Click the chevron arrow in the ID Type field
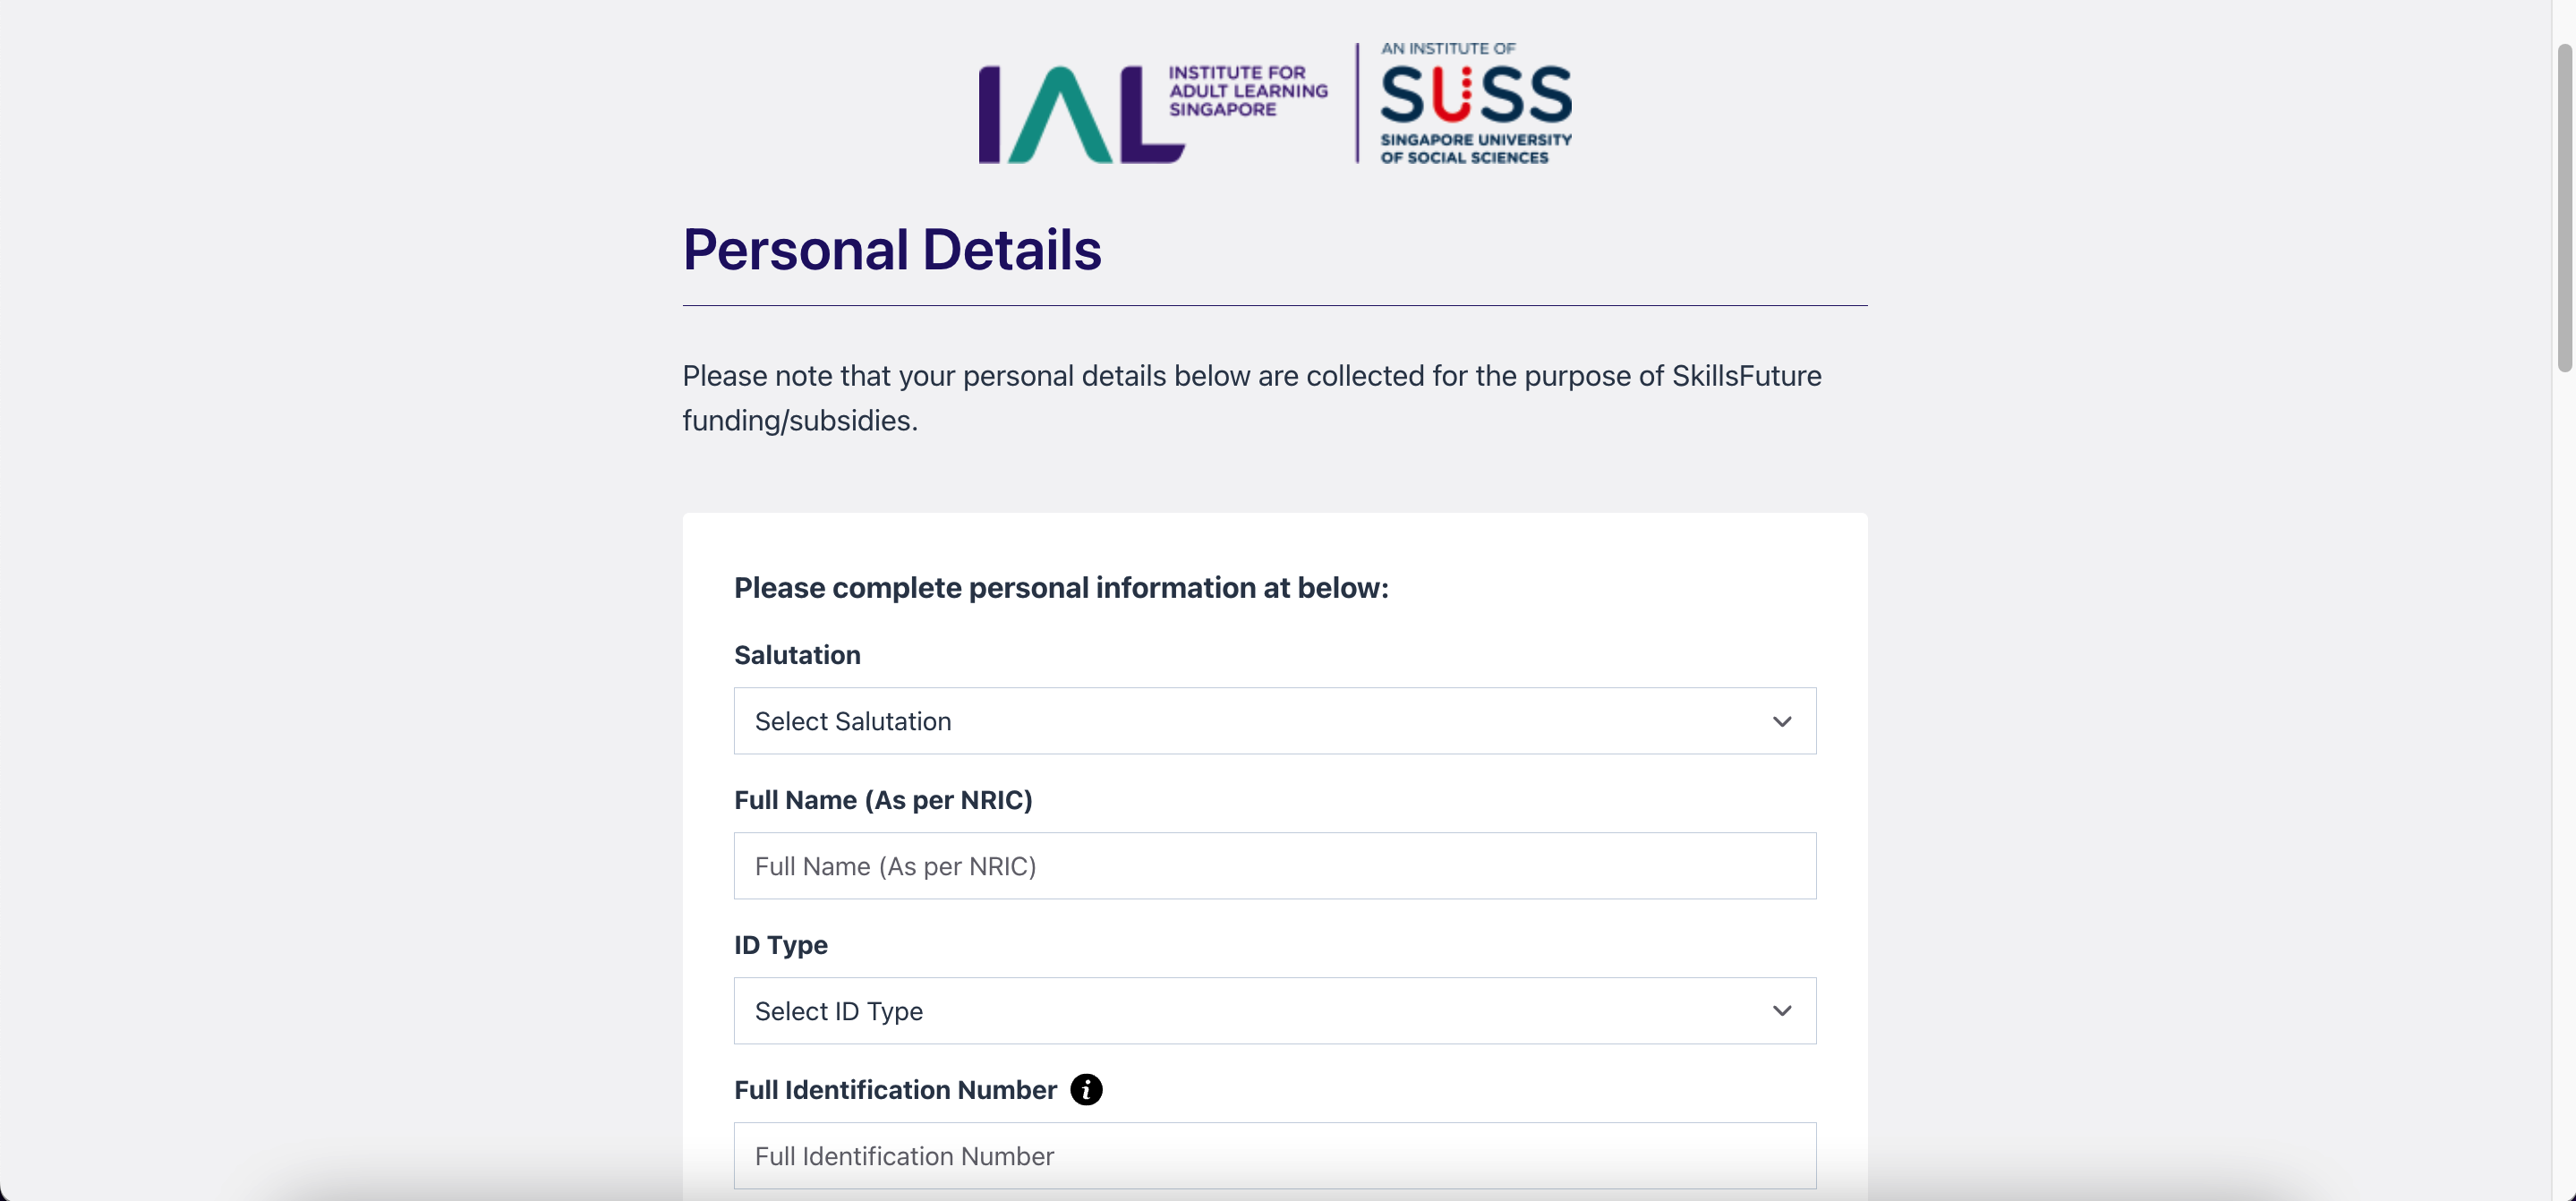The width and height of the screenshot is (2576, 1201). (1781, 1011)
